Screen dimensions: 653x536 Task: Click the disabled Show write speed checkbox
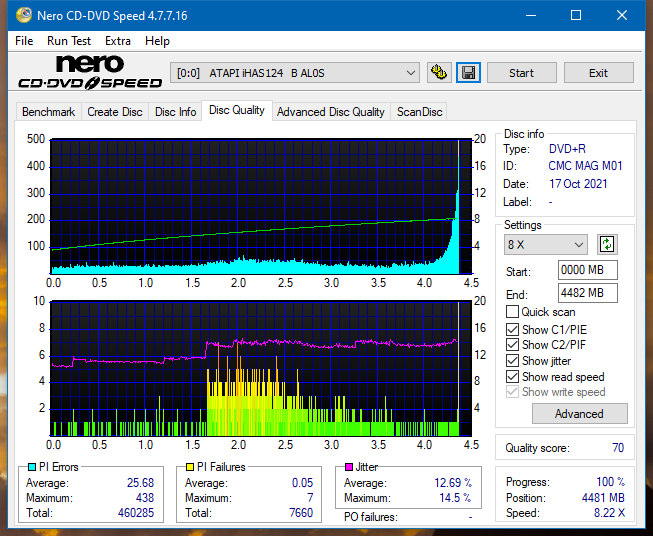click(x=512, y=392)
